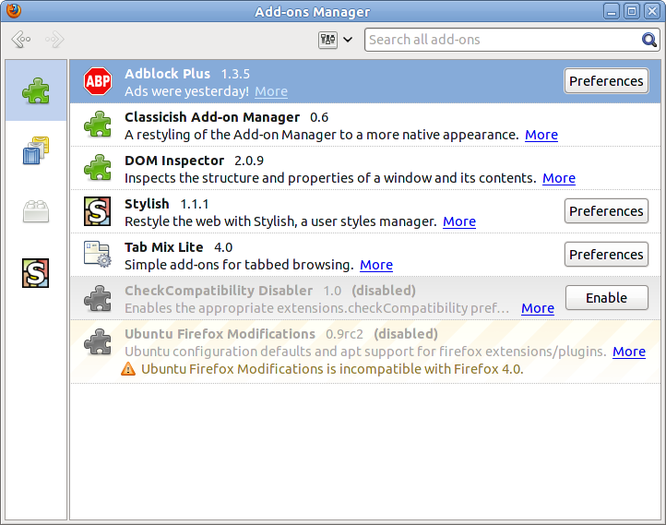Follow More link for Tab Mix Lite

click(x=376, y=265)
